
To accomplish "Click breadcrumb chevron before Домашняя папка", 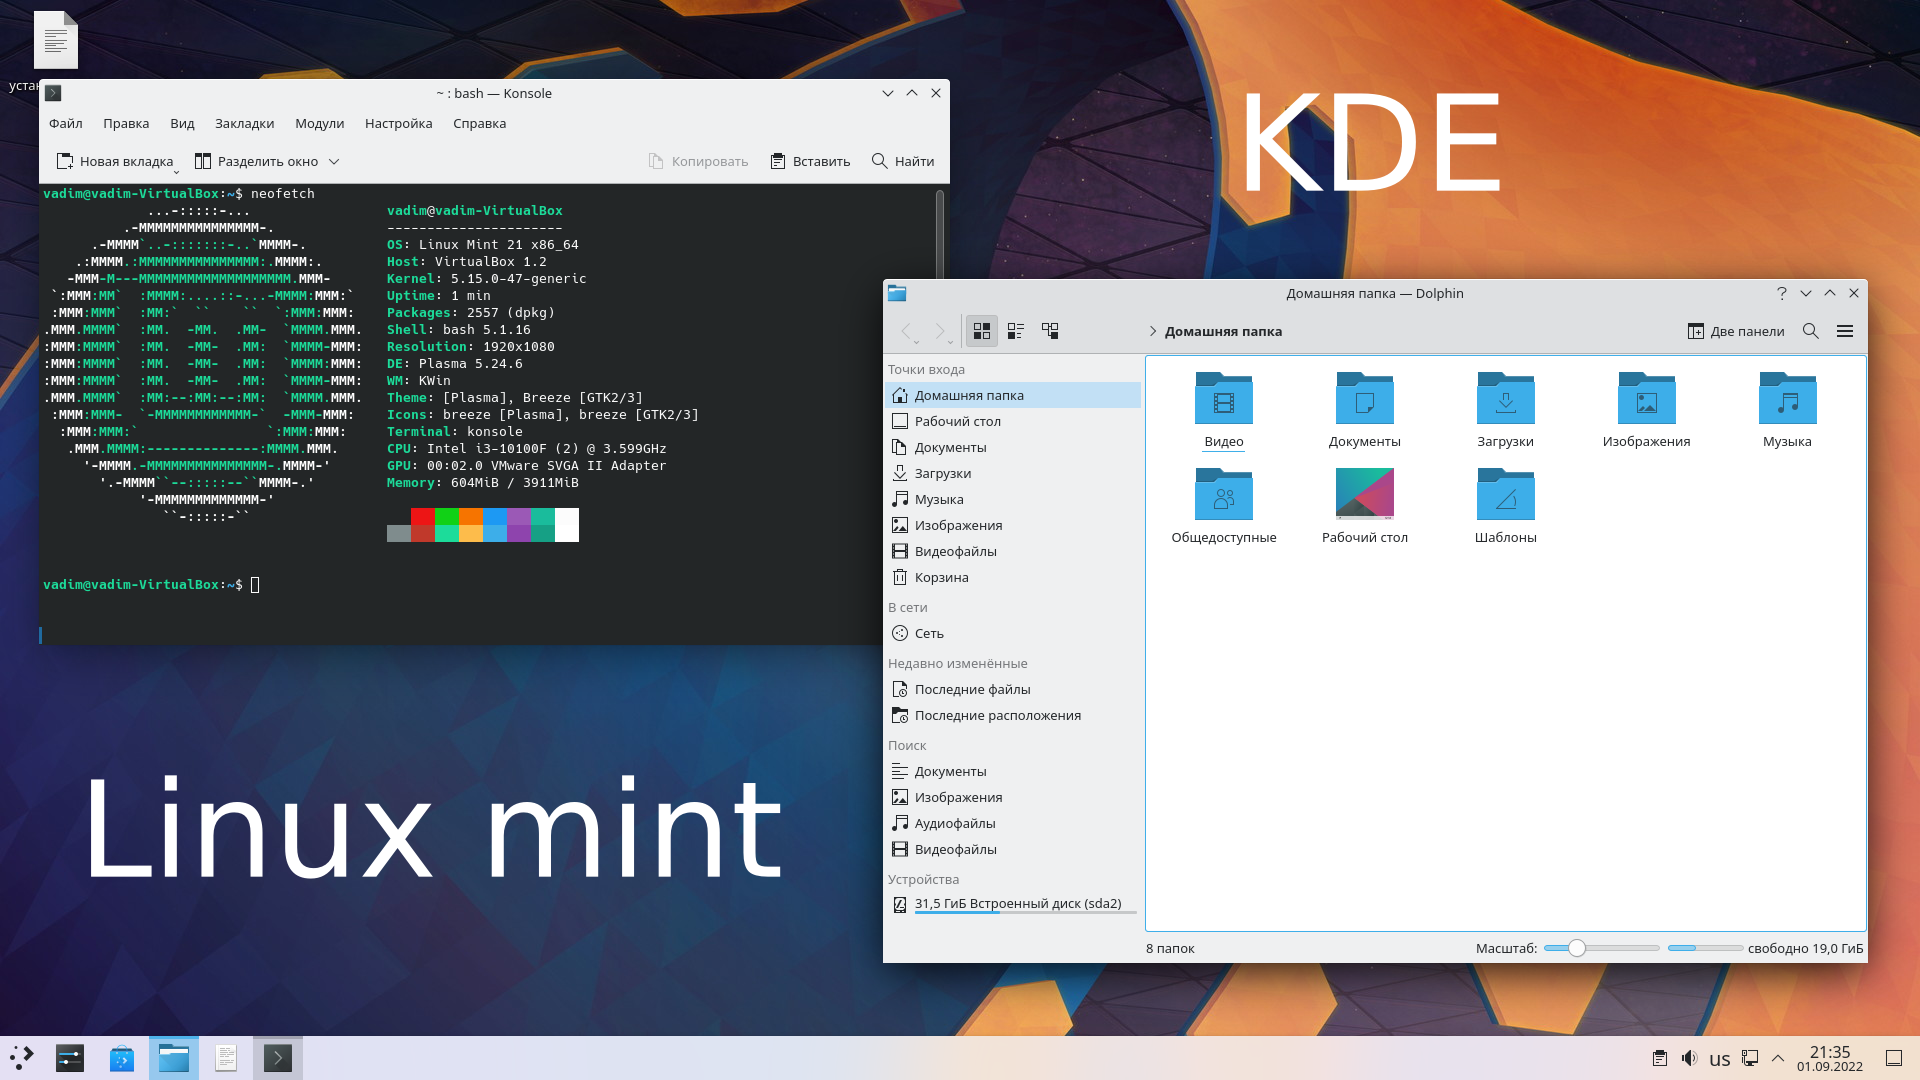I will coord(1152,331).
